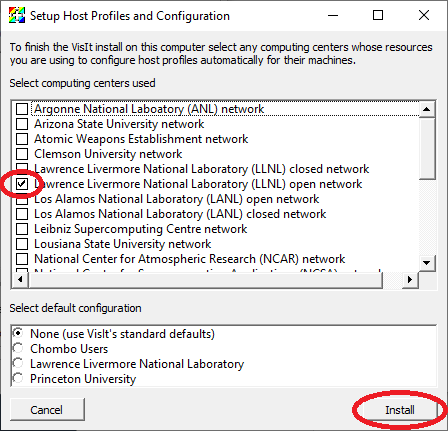Tick Atomic Weapons Establishment network checkbox
448x431 pixels.
22,139
